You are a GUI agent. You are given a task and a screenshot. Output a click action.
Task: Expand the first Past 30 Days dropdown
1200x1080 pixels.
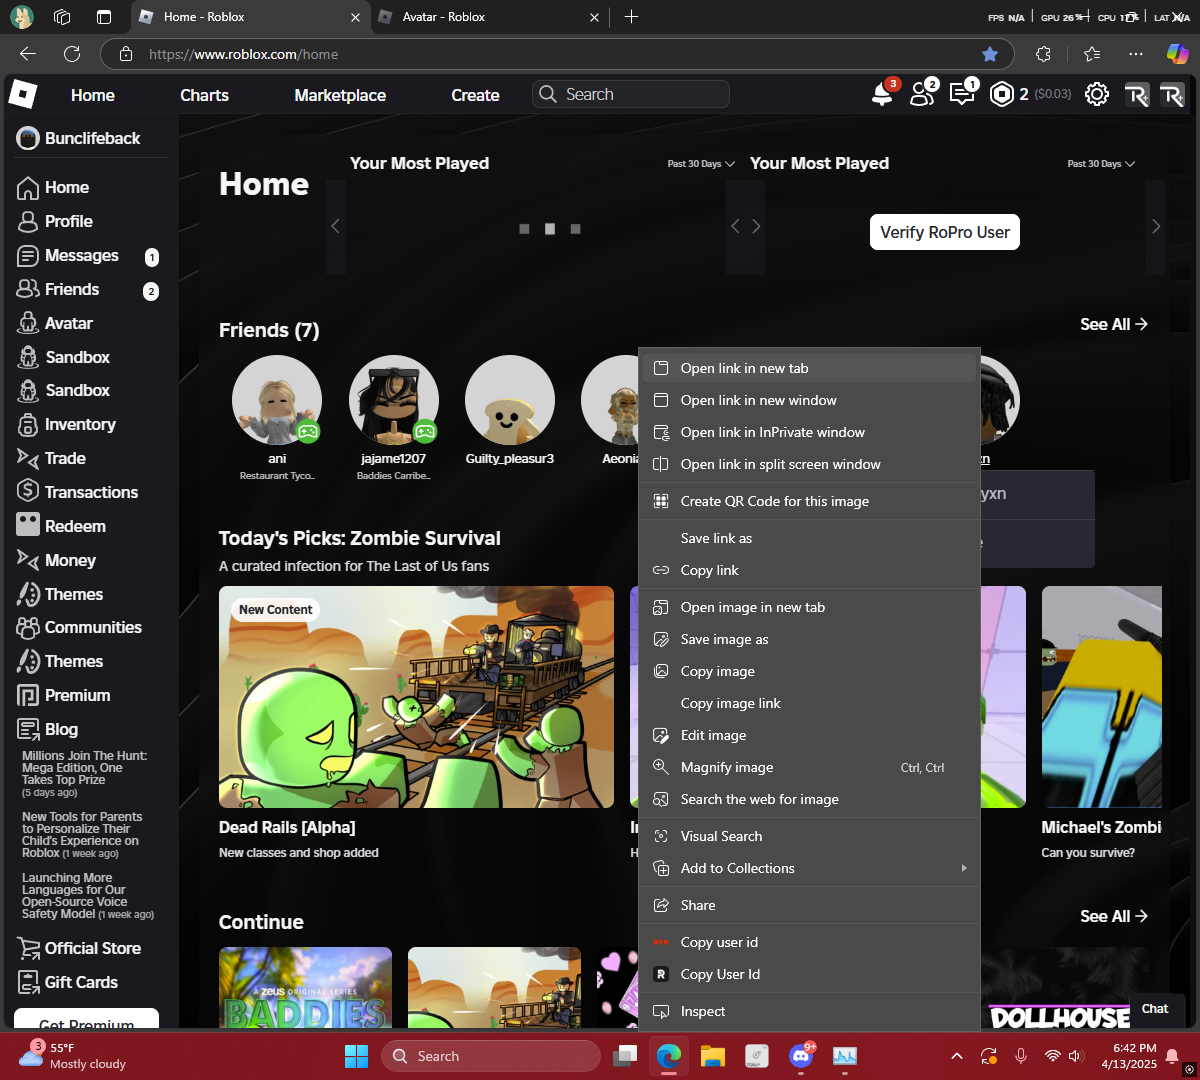[x=701, y=164]
